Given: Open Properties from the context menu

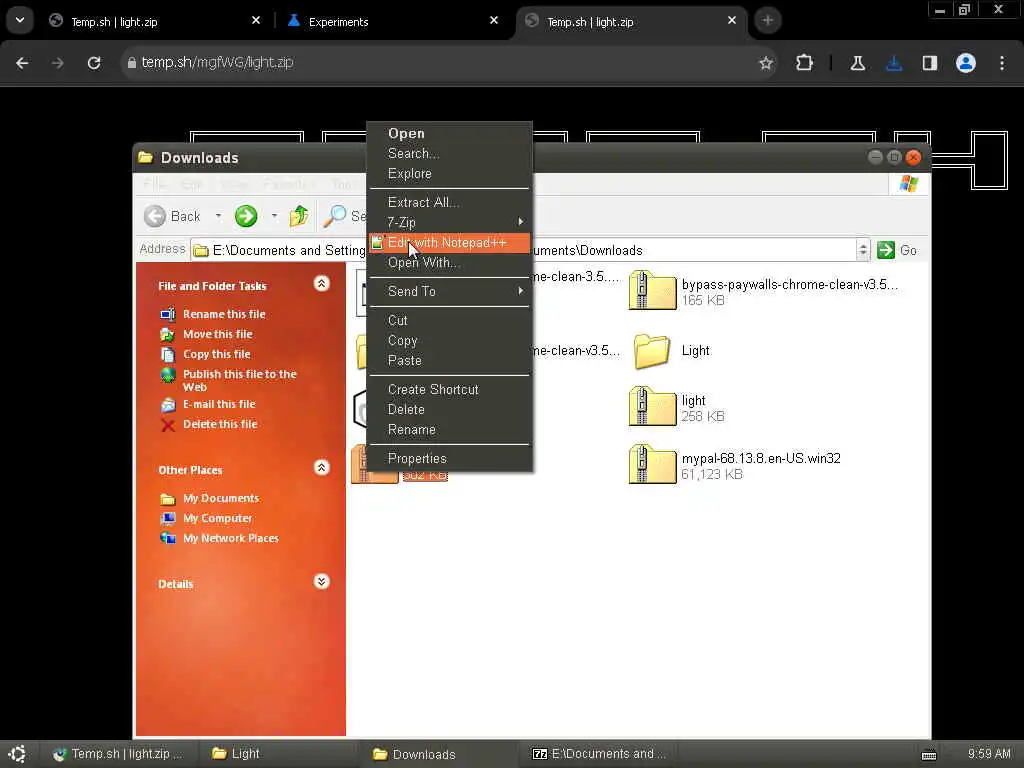Looking at the screenshot, I should [417, 458].
